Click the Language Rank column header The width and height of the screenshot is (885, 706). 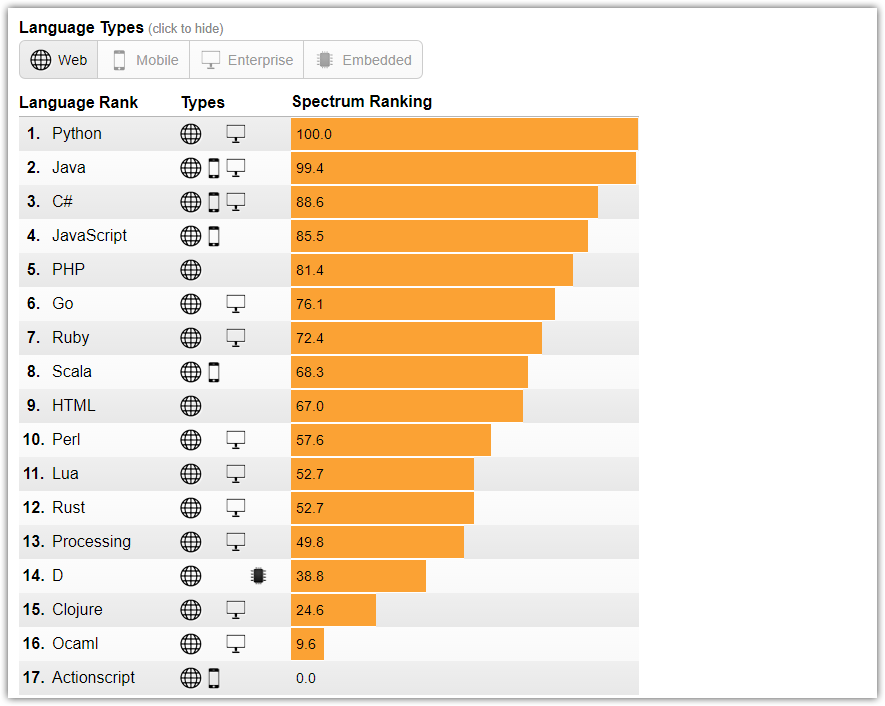79,102
